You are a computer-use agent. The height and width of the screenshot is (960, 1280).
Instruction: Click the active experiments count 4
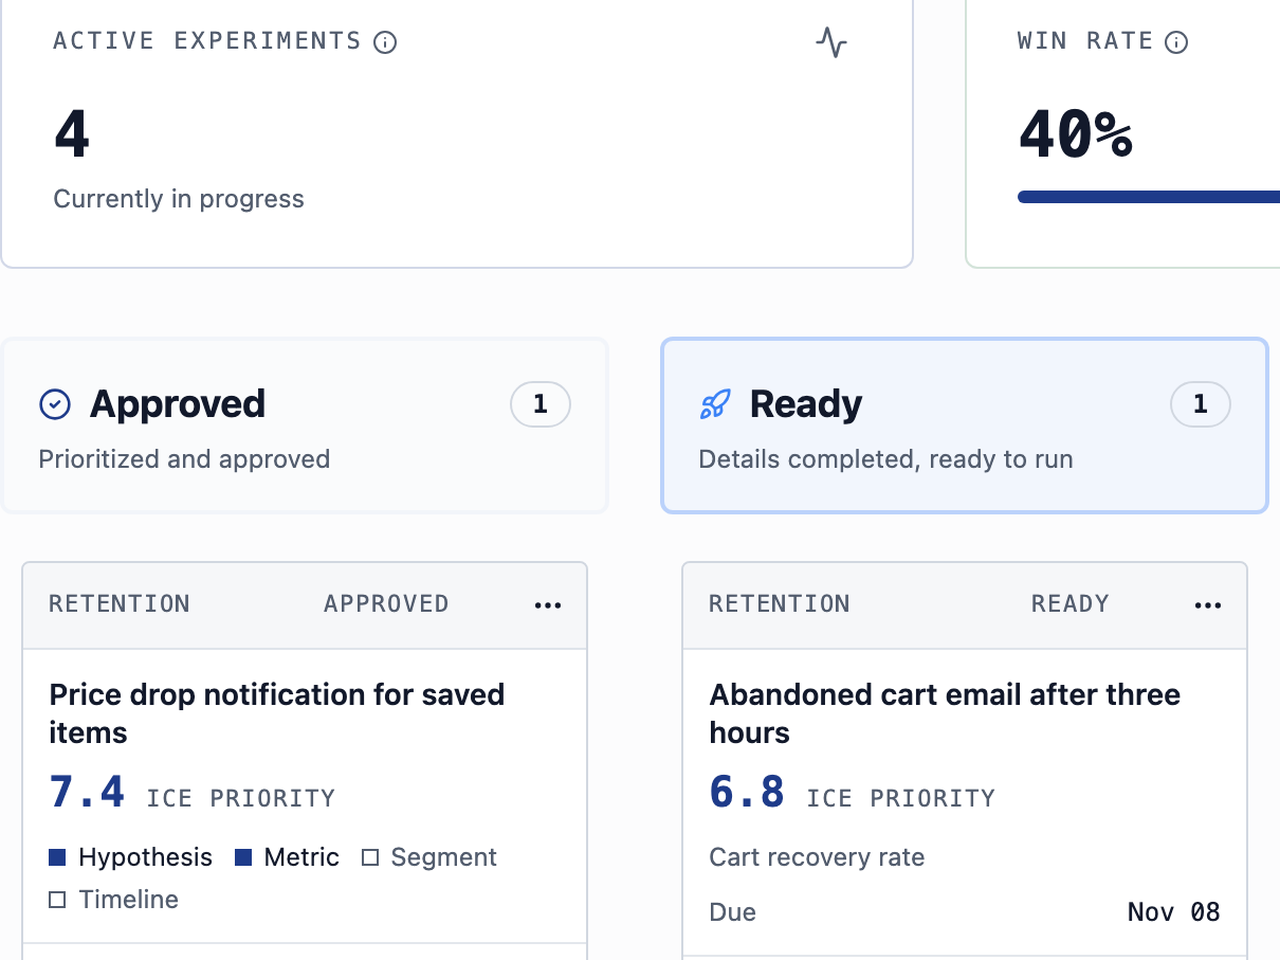coord(72,134)
